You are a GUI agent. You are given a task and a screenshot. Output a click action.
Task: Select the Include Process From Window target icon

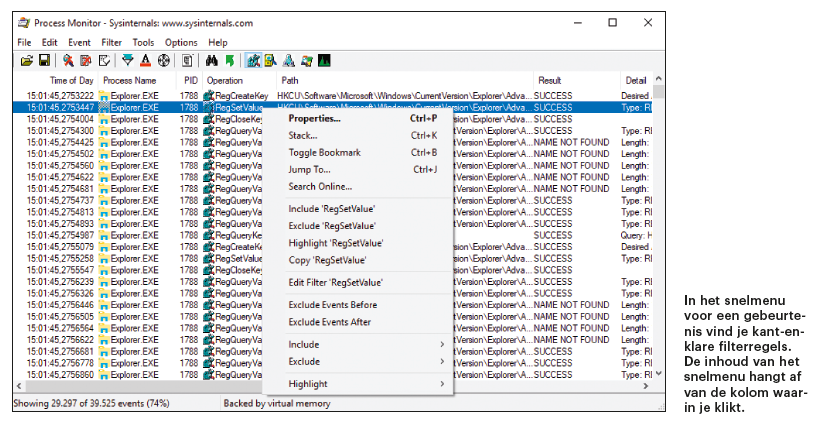(163, 61)
